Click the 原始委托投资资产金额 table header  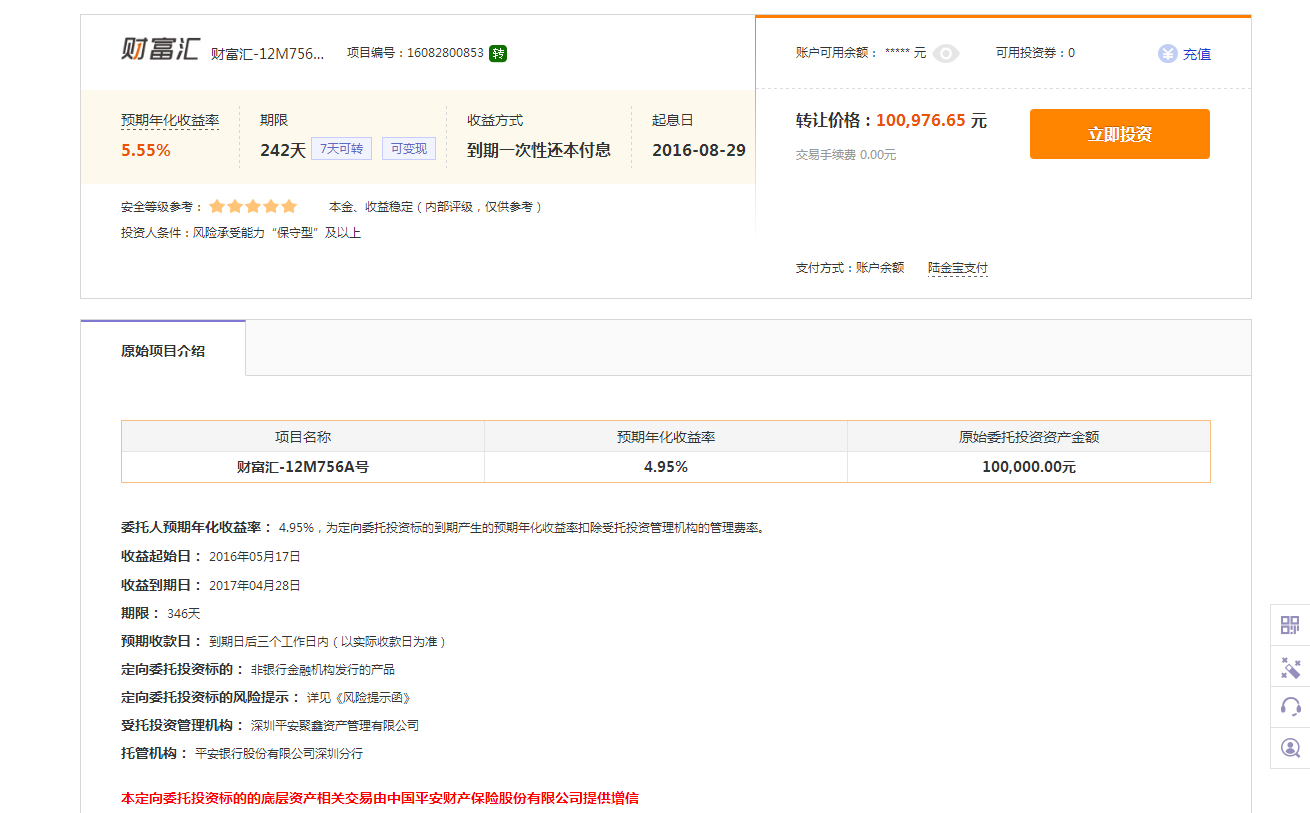coord(1029,437)
